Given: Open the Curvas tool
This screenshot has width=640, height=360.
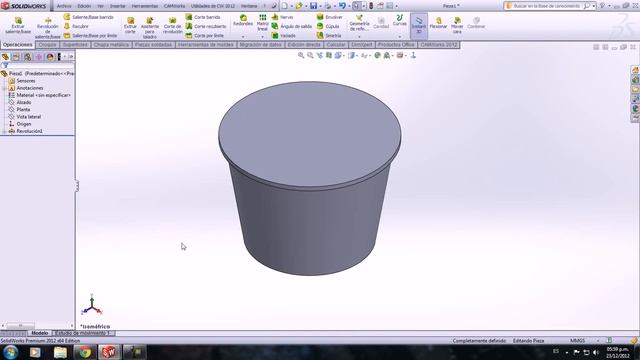Looking at the screenshot, I should (x=399, y=20).
